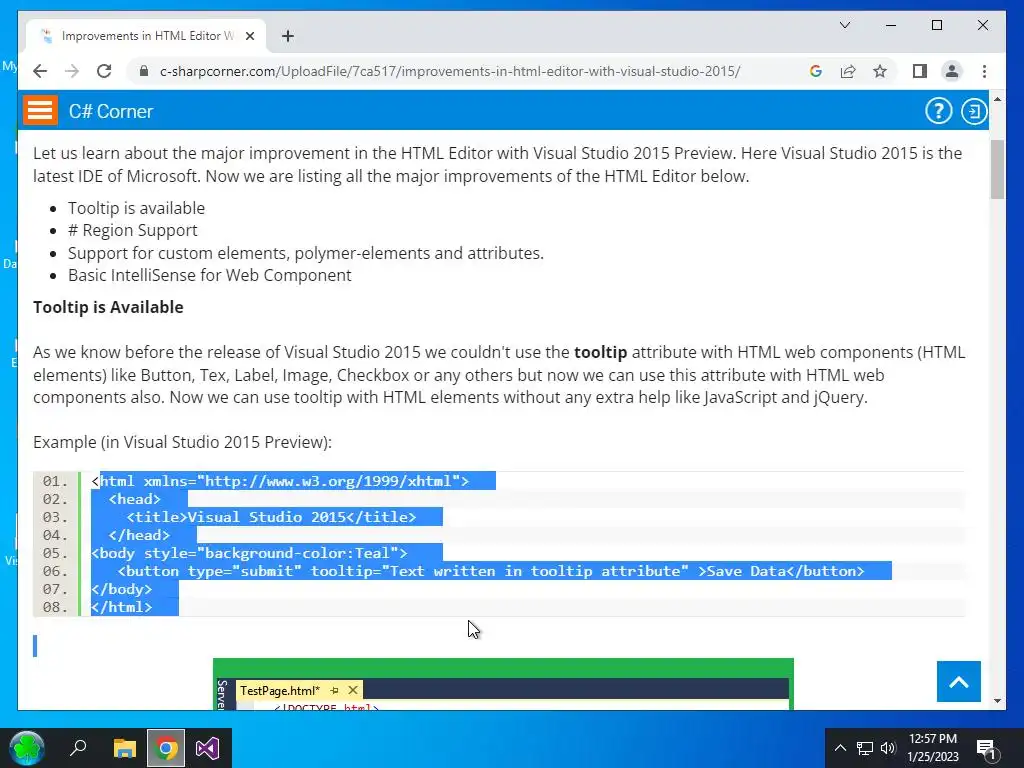Screen dimensions: 1024x768
Task: Open File Explorer from taskbar
Action: [125, 748]
